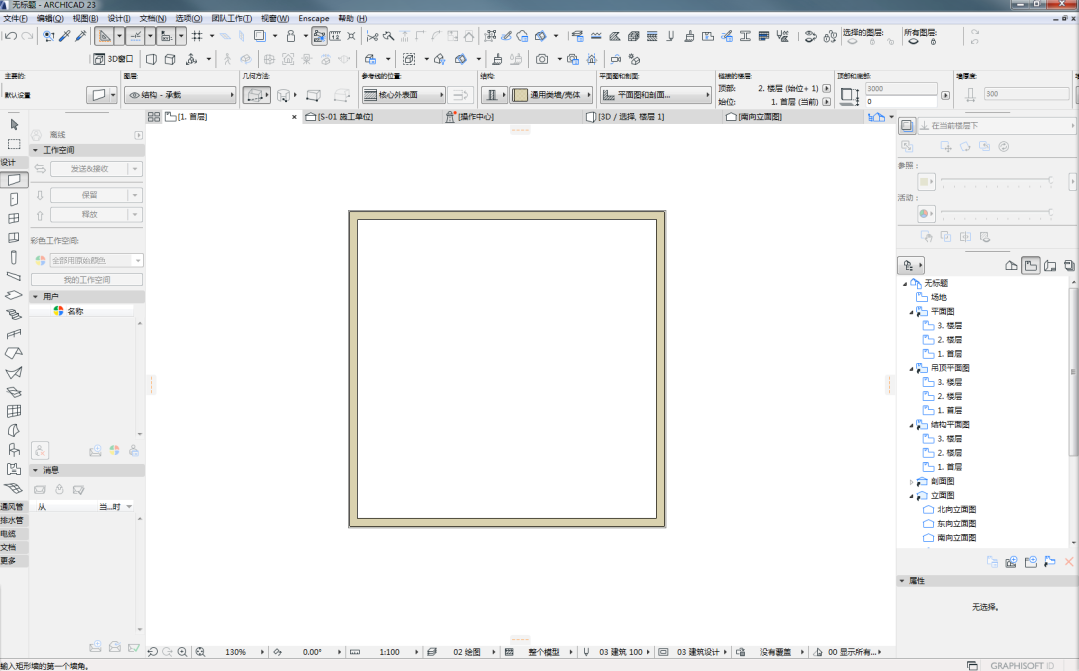Click the wall bottom offset field showing 0

[x=900, y=101]
